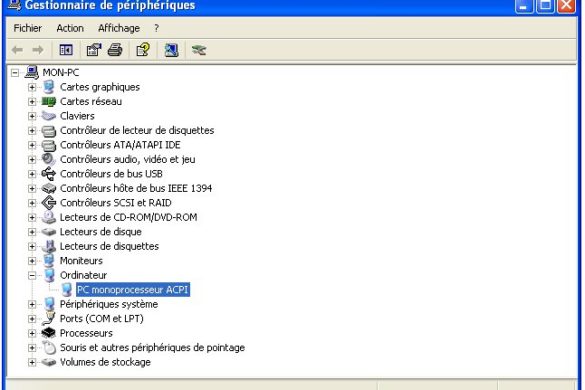The width and height of the screenshot is (585, 390).
Task: Click the Cartes graphiques display icon
Action: 49,87
